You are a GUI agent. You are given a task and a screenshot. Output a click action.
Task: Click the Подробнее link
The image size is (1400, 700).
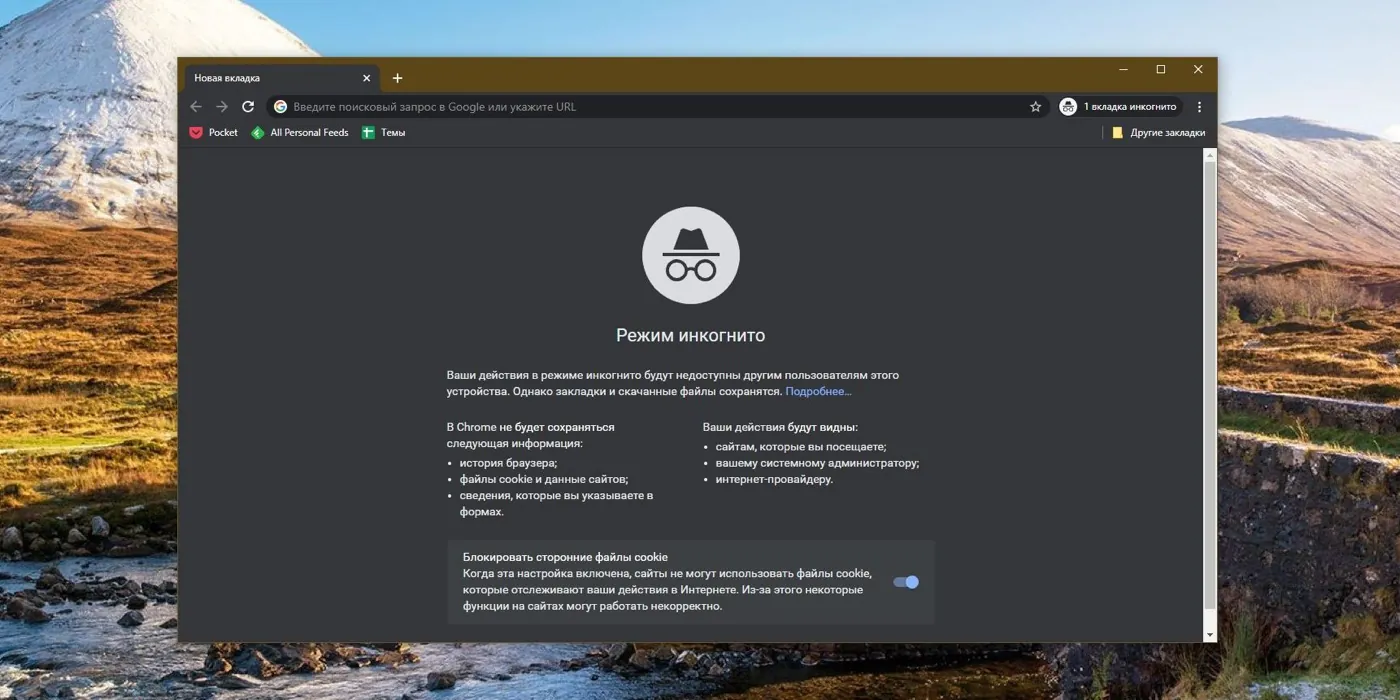tap(818, 392)
